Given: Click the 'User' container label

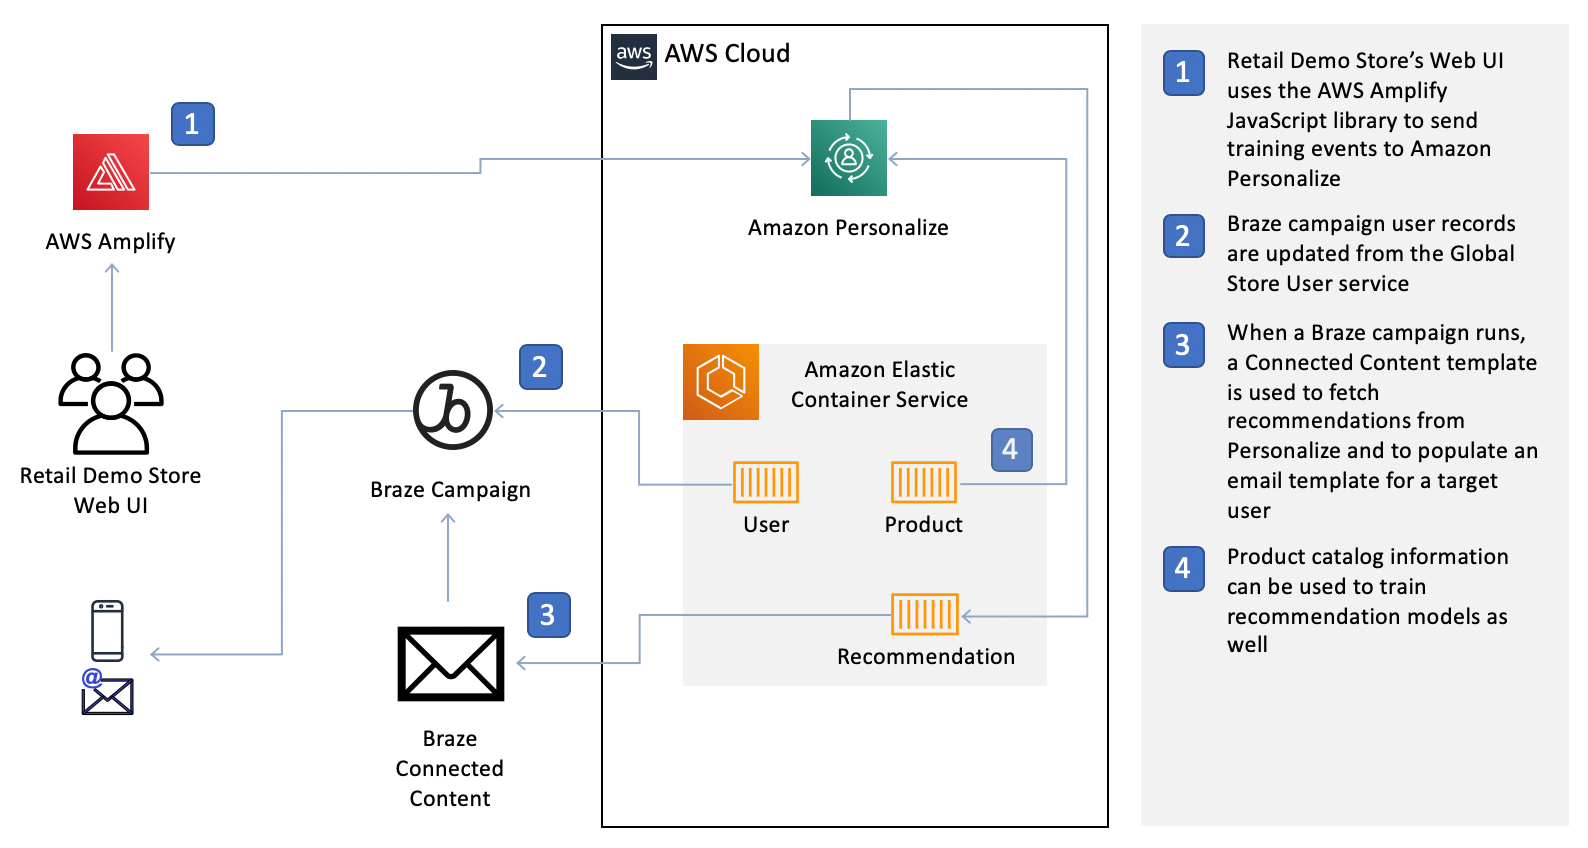Looking at the screenshot, I should (x=766, y=525).
